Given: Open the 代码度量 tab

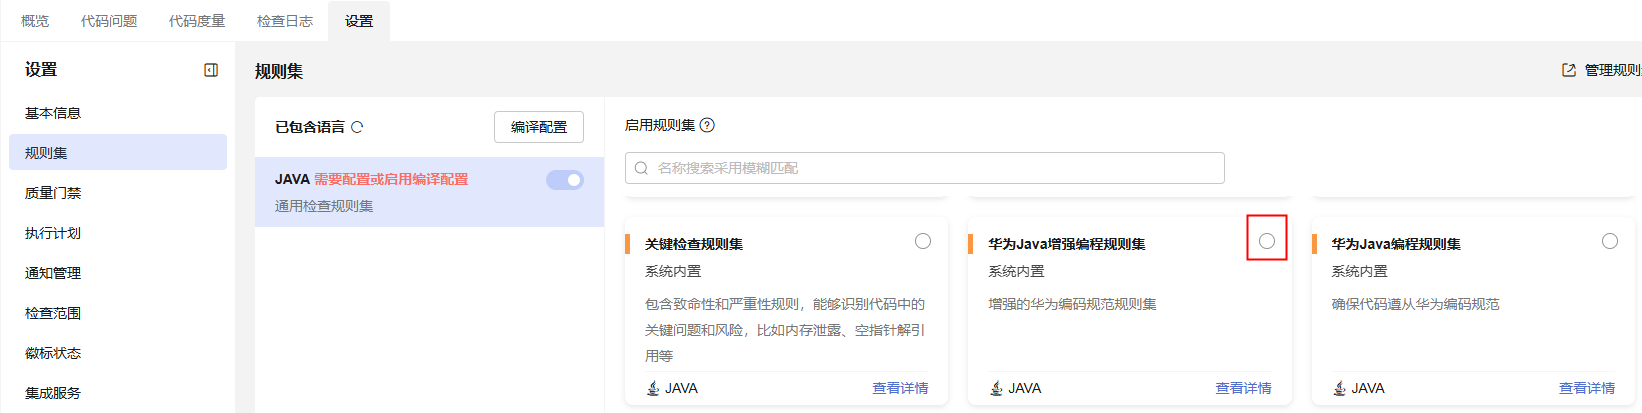Looking at the screenshot, I should [197, 21].
